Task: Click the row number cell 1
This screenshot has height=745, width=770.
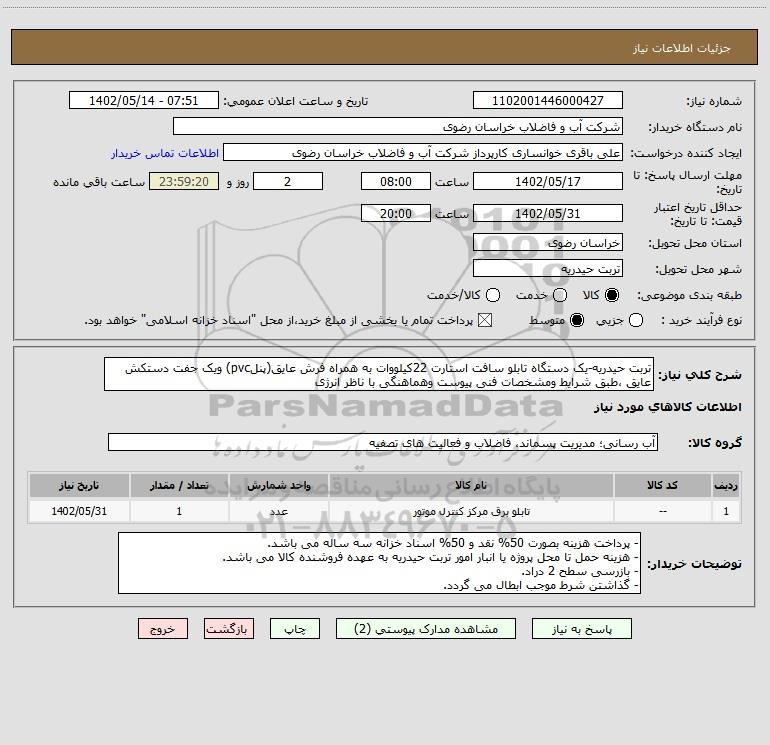Action: (x=726, y=511)
